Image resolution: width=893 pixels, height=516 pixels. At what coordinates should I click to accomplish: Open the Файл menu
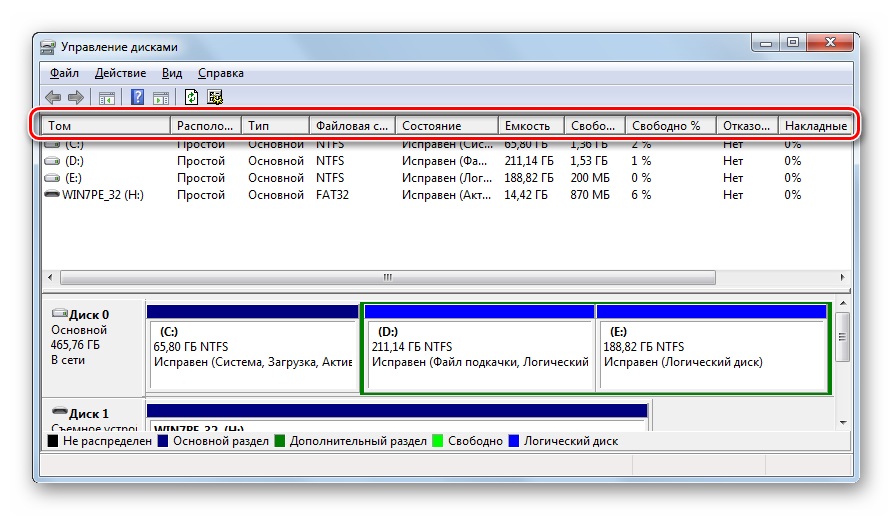(x=64, y=73)
